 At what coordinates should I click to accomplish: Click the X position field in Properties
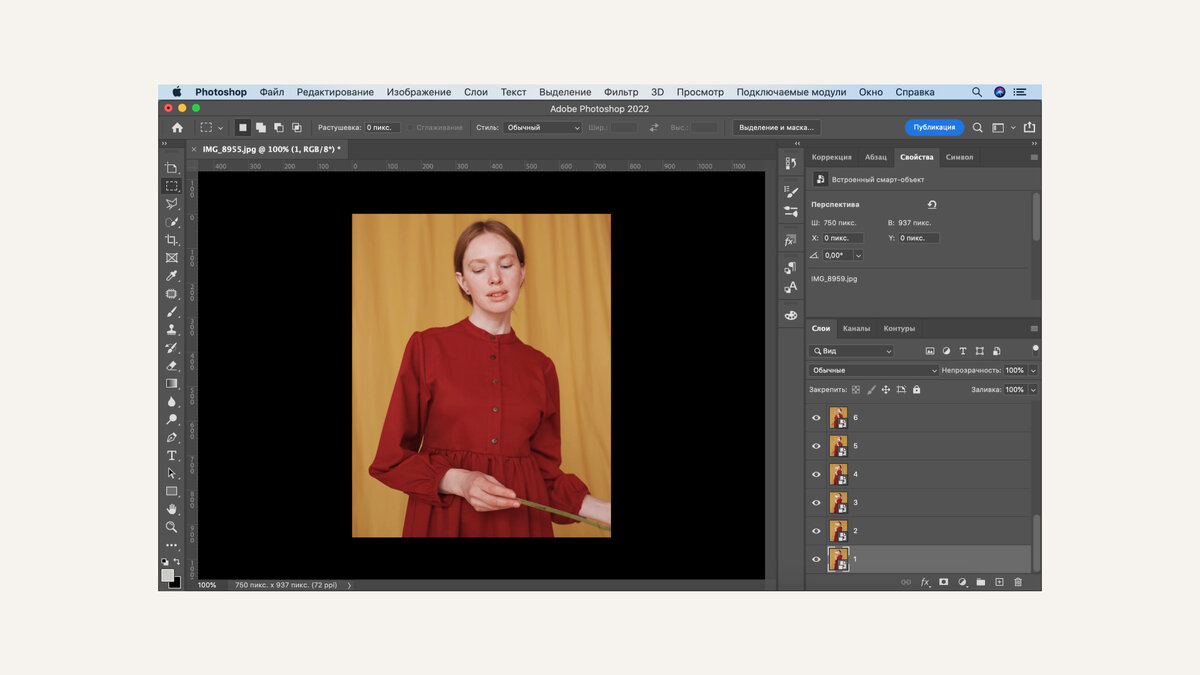pos(842,238)
